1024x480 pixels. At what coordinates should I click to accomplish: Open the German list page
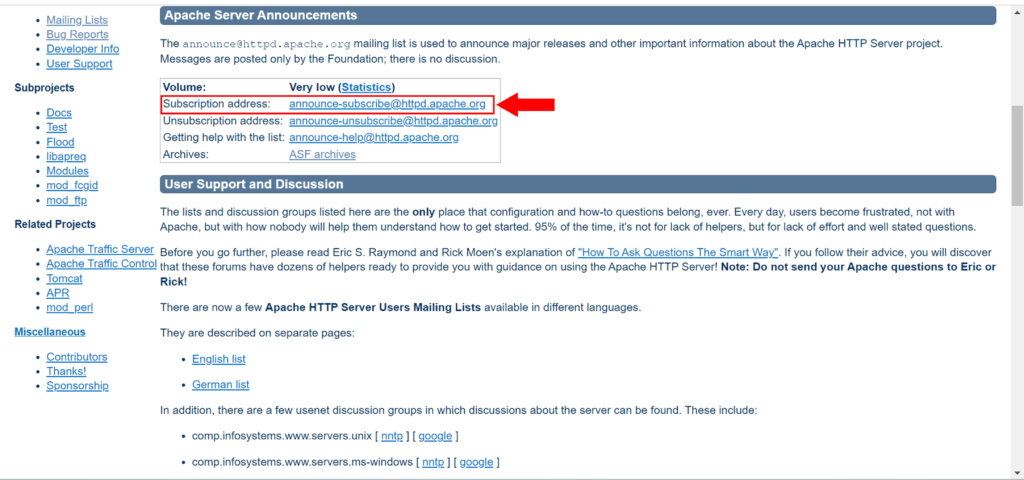pos(220,385)
